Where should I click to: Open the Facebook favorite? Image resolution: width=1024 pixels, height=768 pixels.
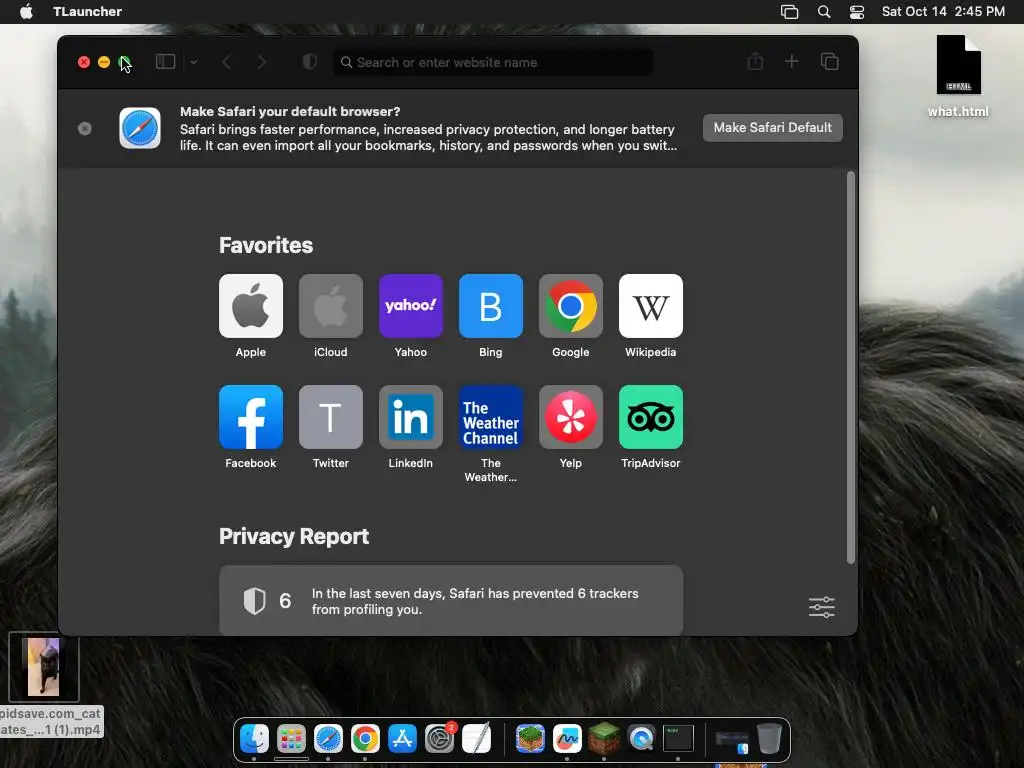(x=251, y=417)
